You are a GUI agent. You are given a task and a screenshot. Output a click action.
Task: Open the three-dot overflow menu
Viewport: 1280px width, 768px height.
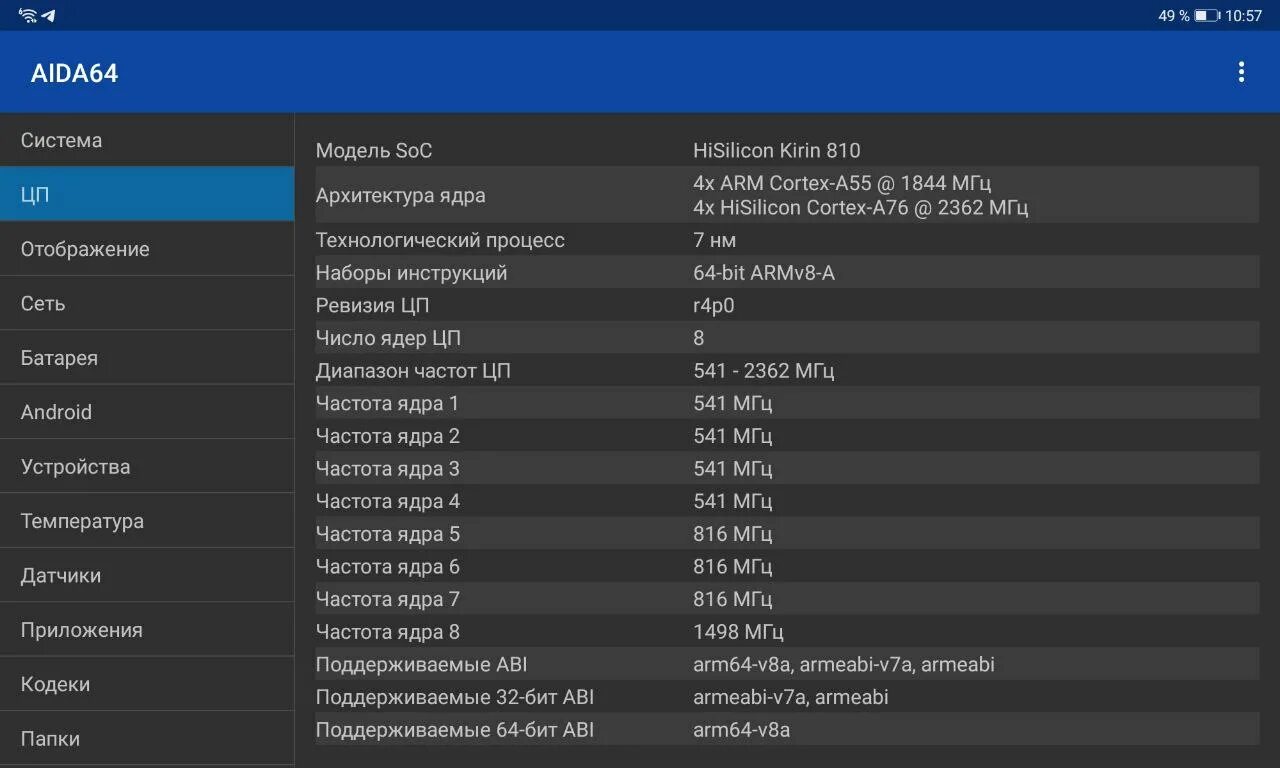(1241, 72)
